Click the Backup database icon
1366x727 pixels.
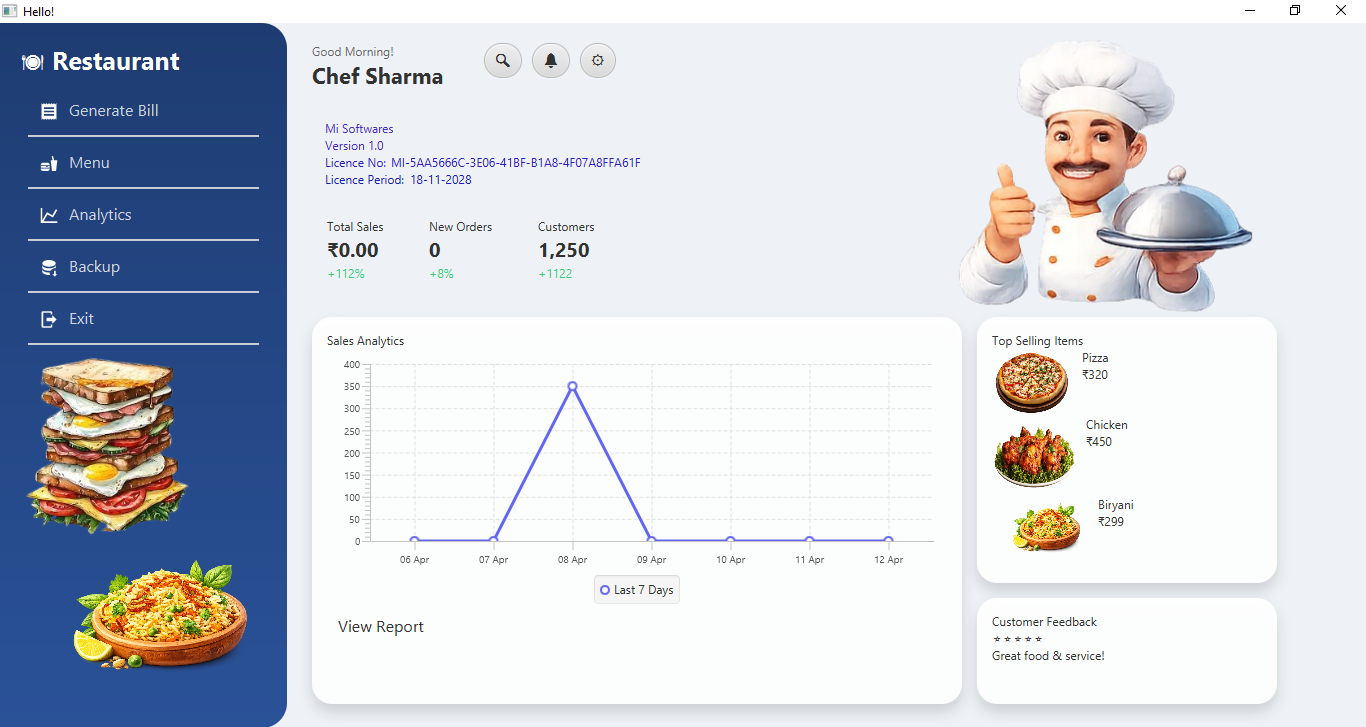coord(48,266)
